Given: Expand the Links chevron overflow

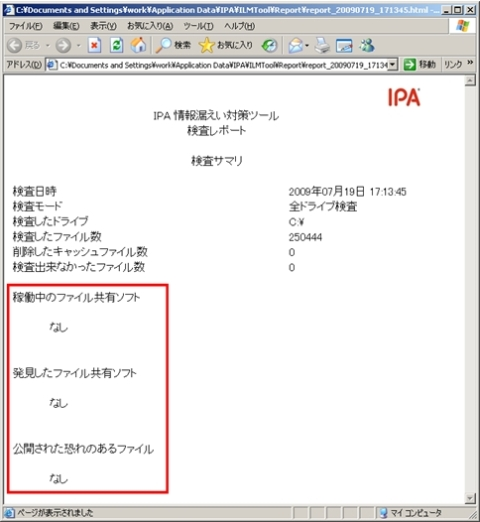Looking at the screenshot, I should 470,63.
